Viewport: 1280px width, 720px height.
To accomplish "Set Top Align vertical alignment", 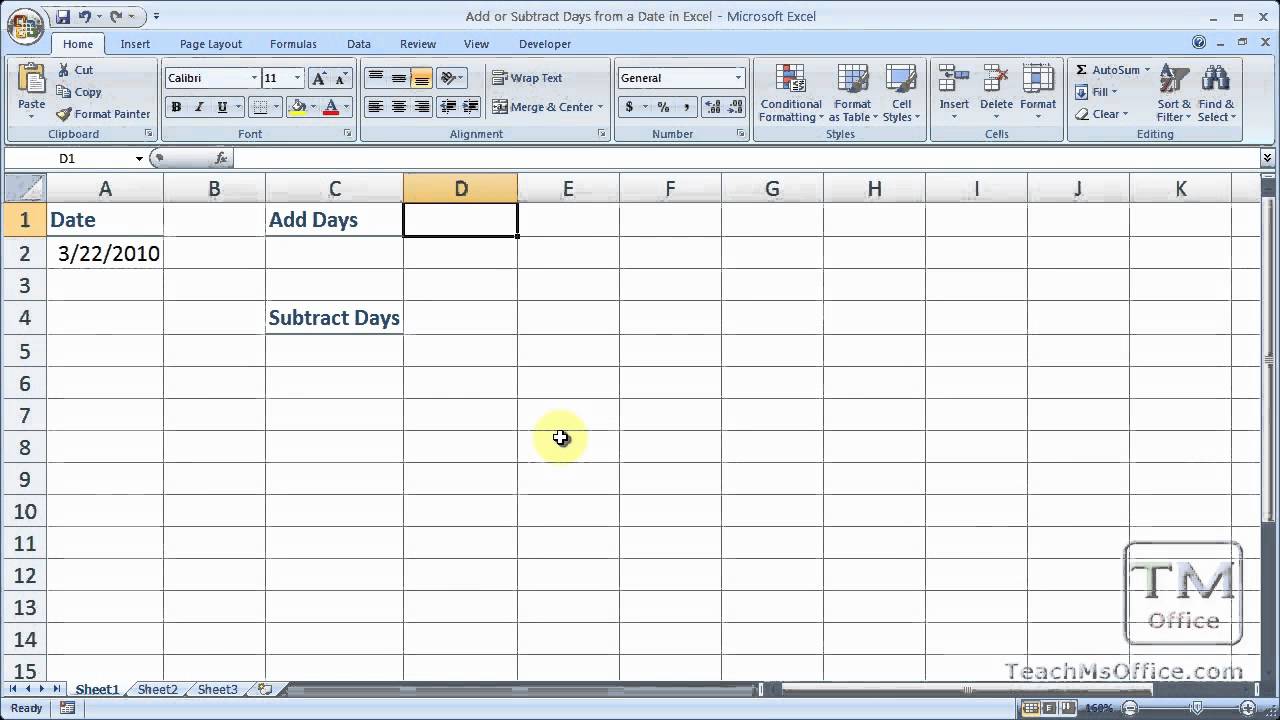I will [x=375, y=78].
